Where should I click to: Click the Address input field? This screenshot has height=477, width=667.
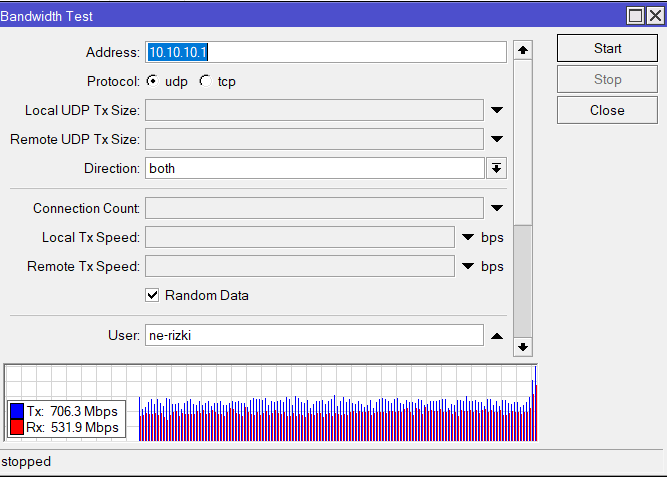tap(326, 52)
